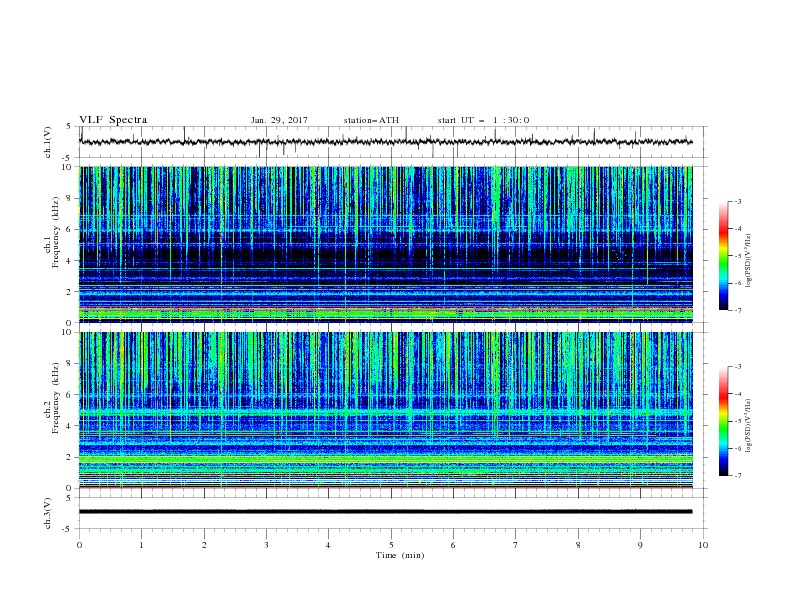Click the "Time (min)" x-axis label

[400, 555]
